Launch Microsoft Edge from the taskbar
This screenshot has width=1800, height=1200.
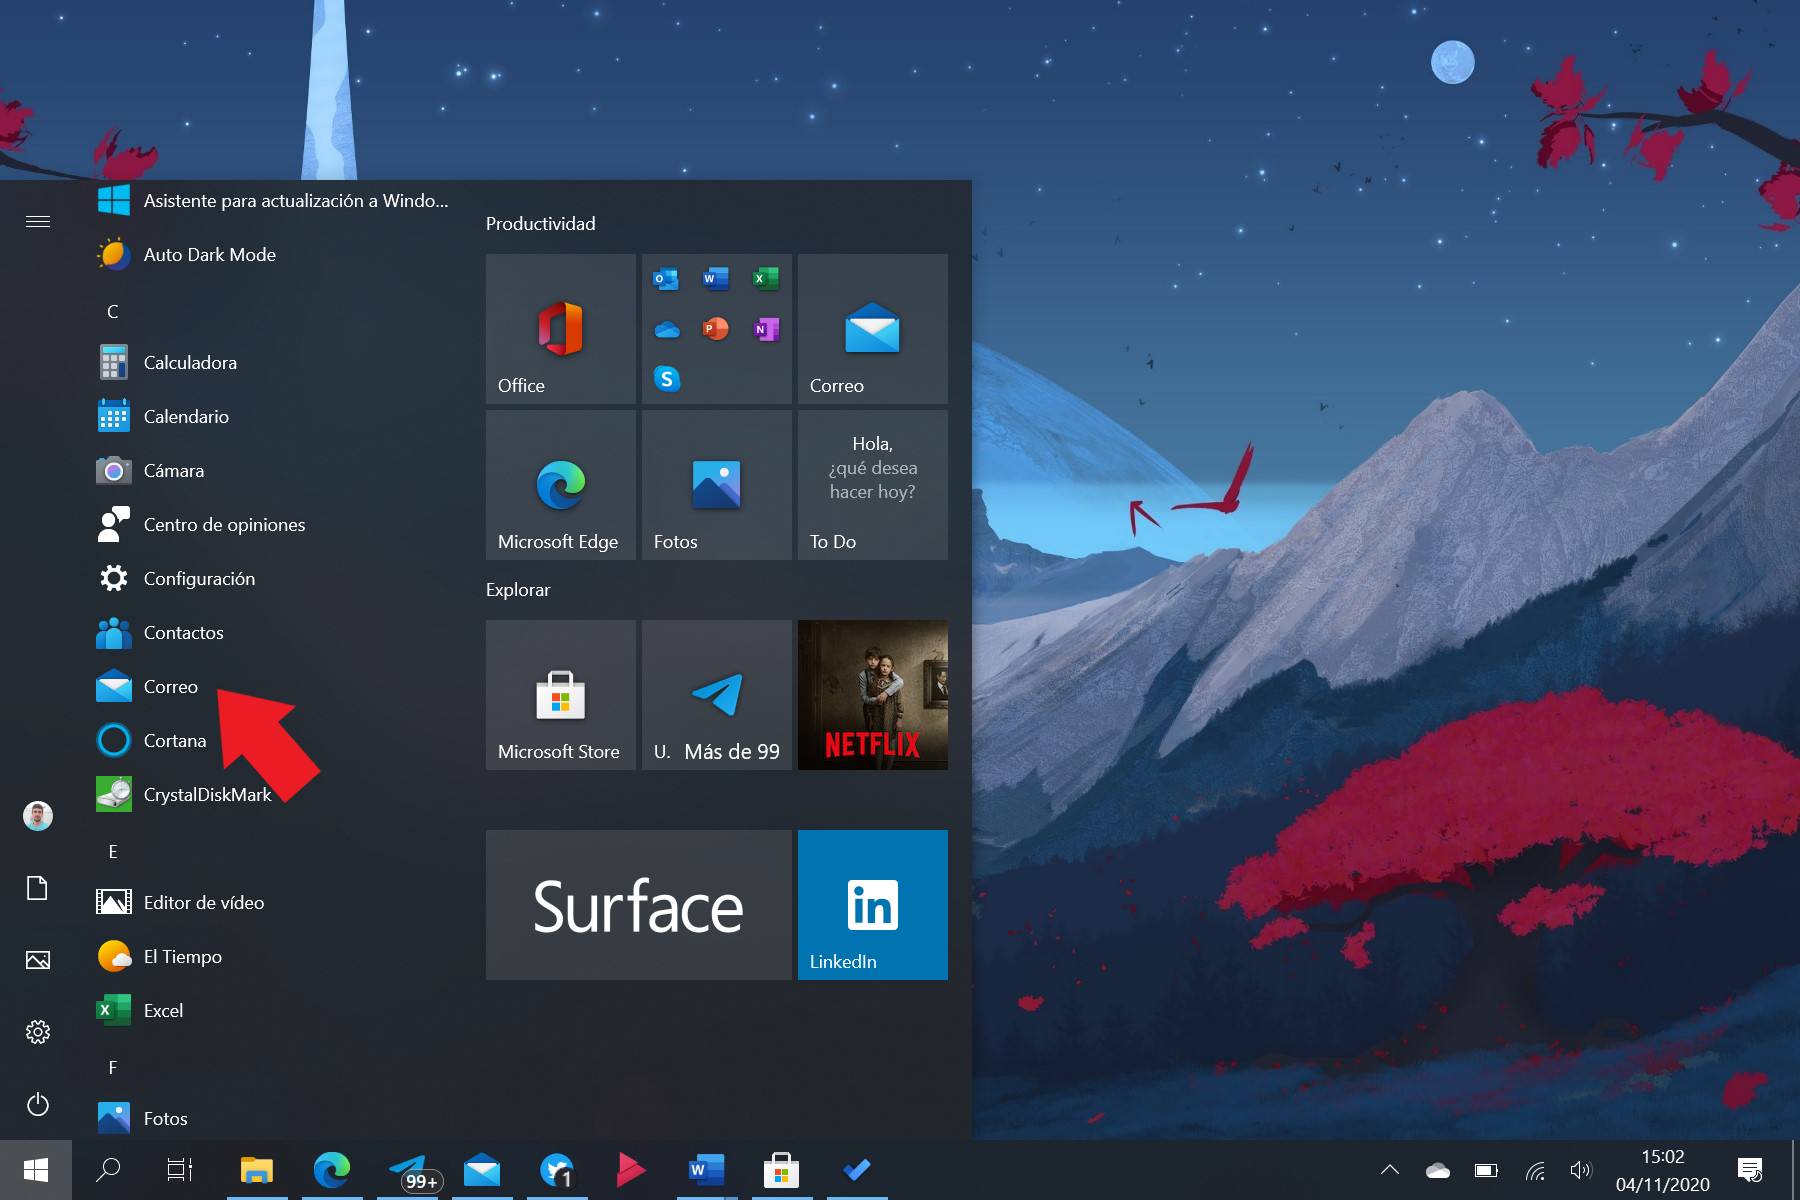pyautogui.click(x=333, y=1169)
